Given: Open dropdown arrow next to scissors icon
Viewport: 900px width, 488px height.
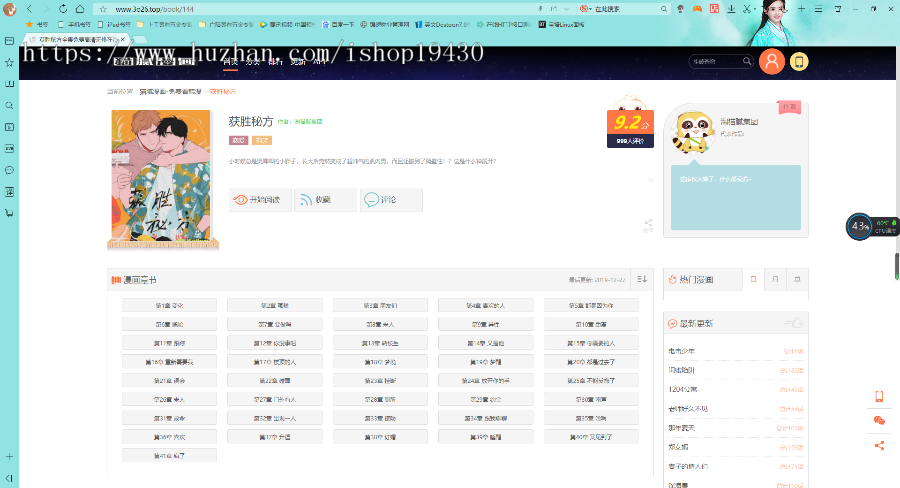Looking at the screenshot, I should click(x=755, y=9).
